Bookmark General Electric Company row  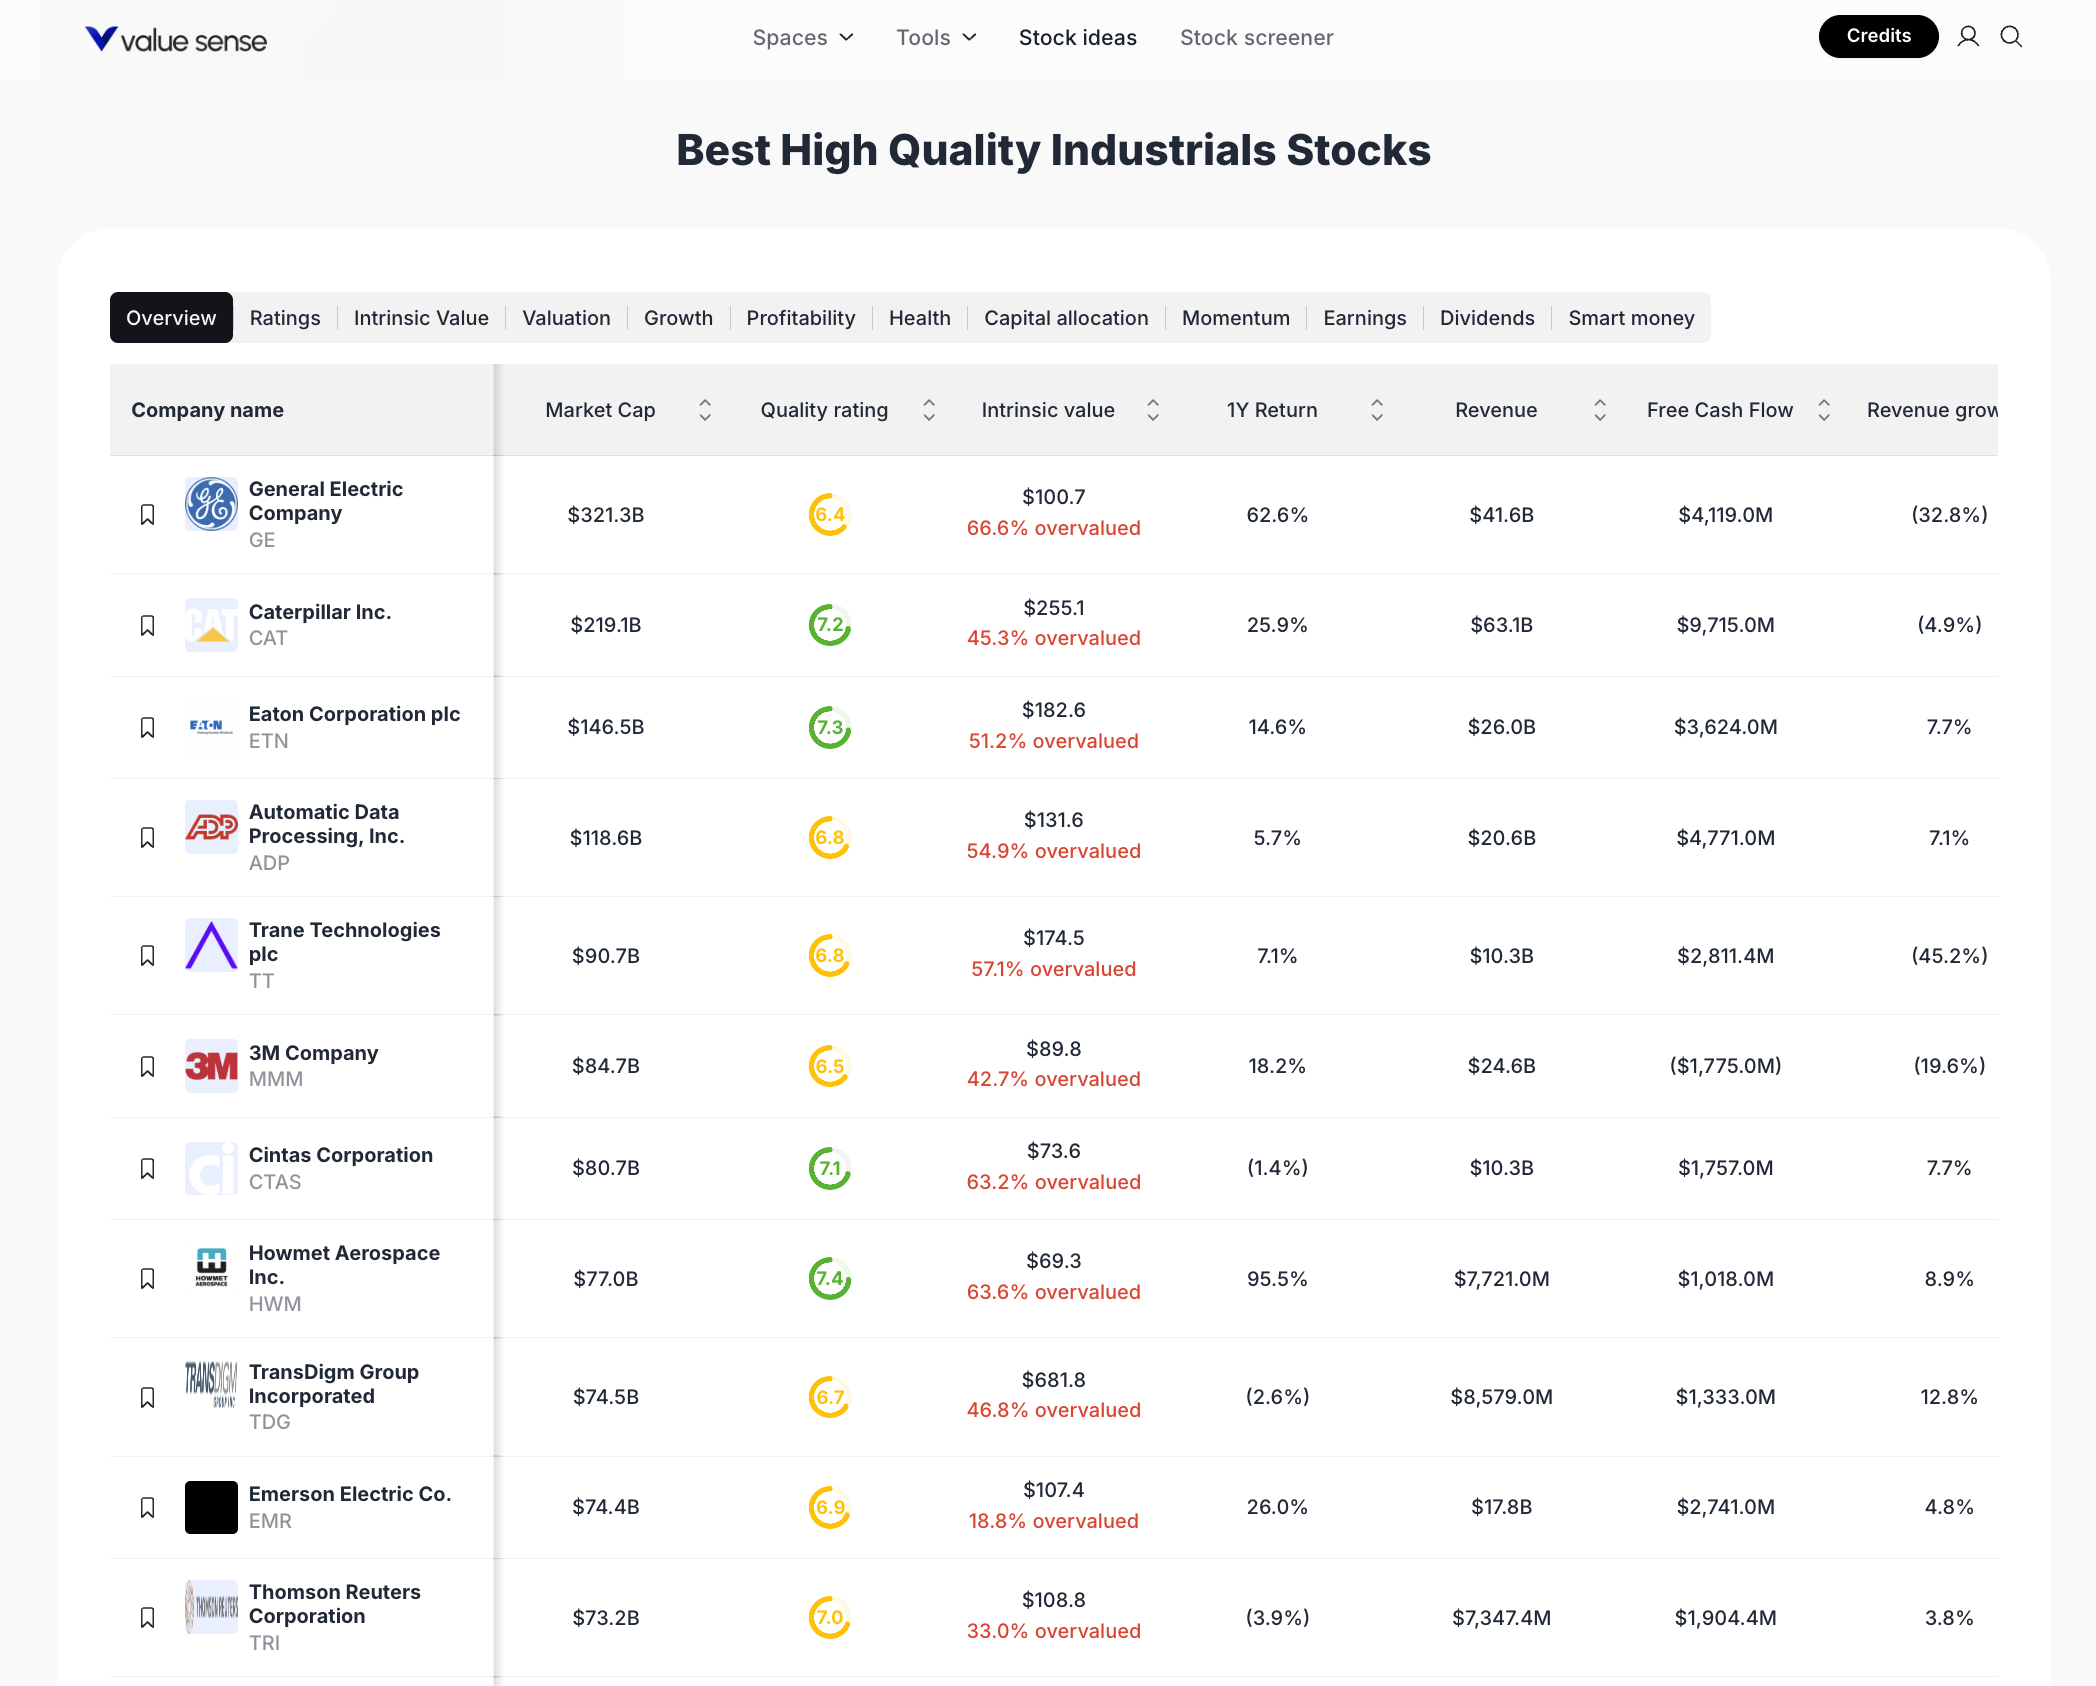click(x=147, y=515)
